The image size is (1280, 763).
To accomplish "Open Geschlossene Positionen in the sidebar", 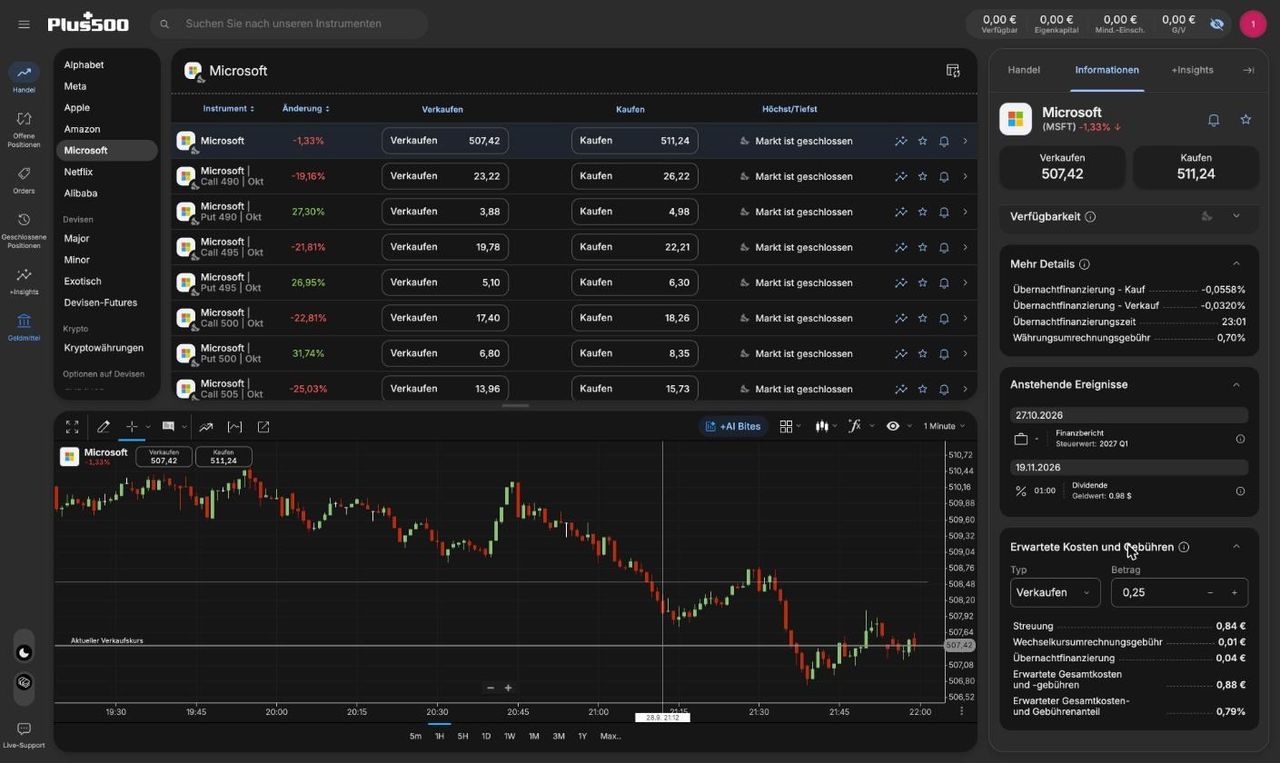I will 24,231.
